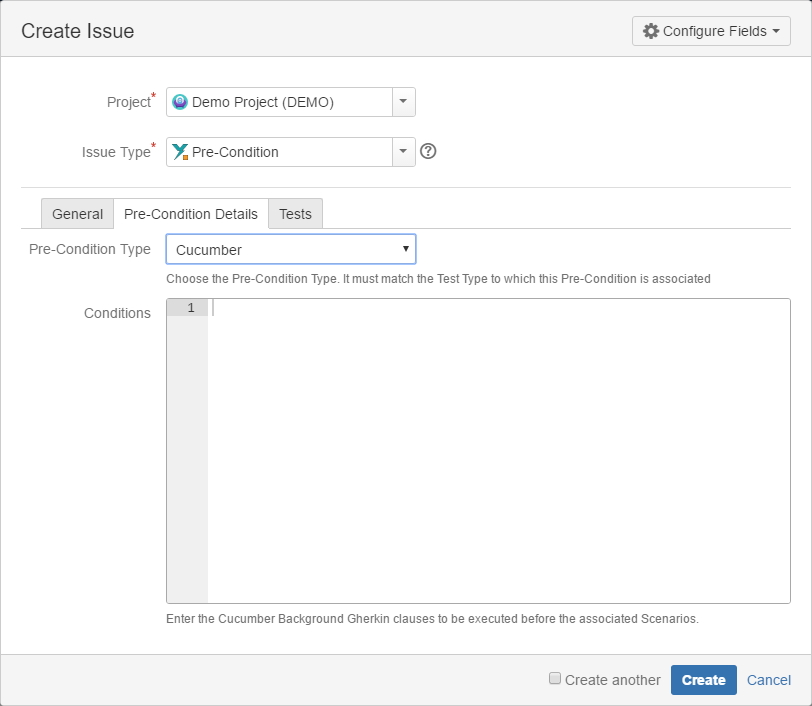Click the Configure Fields caret arrow
The width and height of the screenshot is (812, 706).
pyautogui.click(x=776, y=31)
